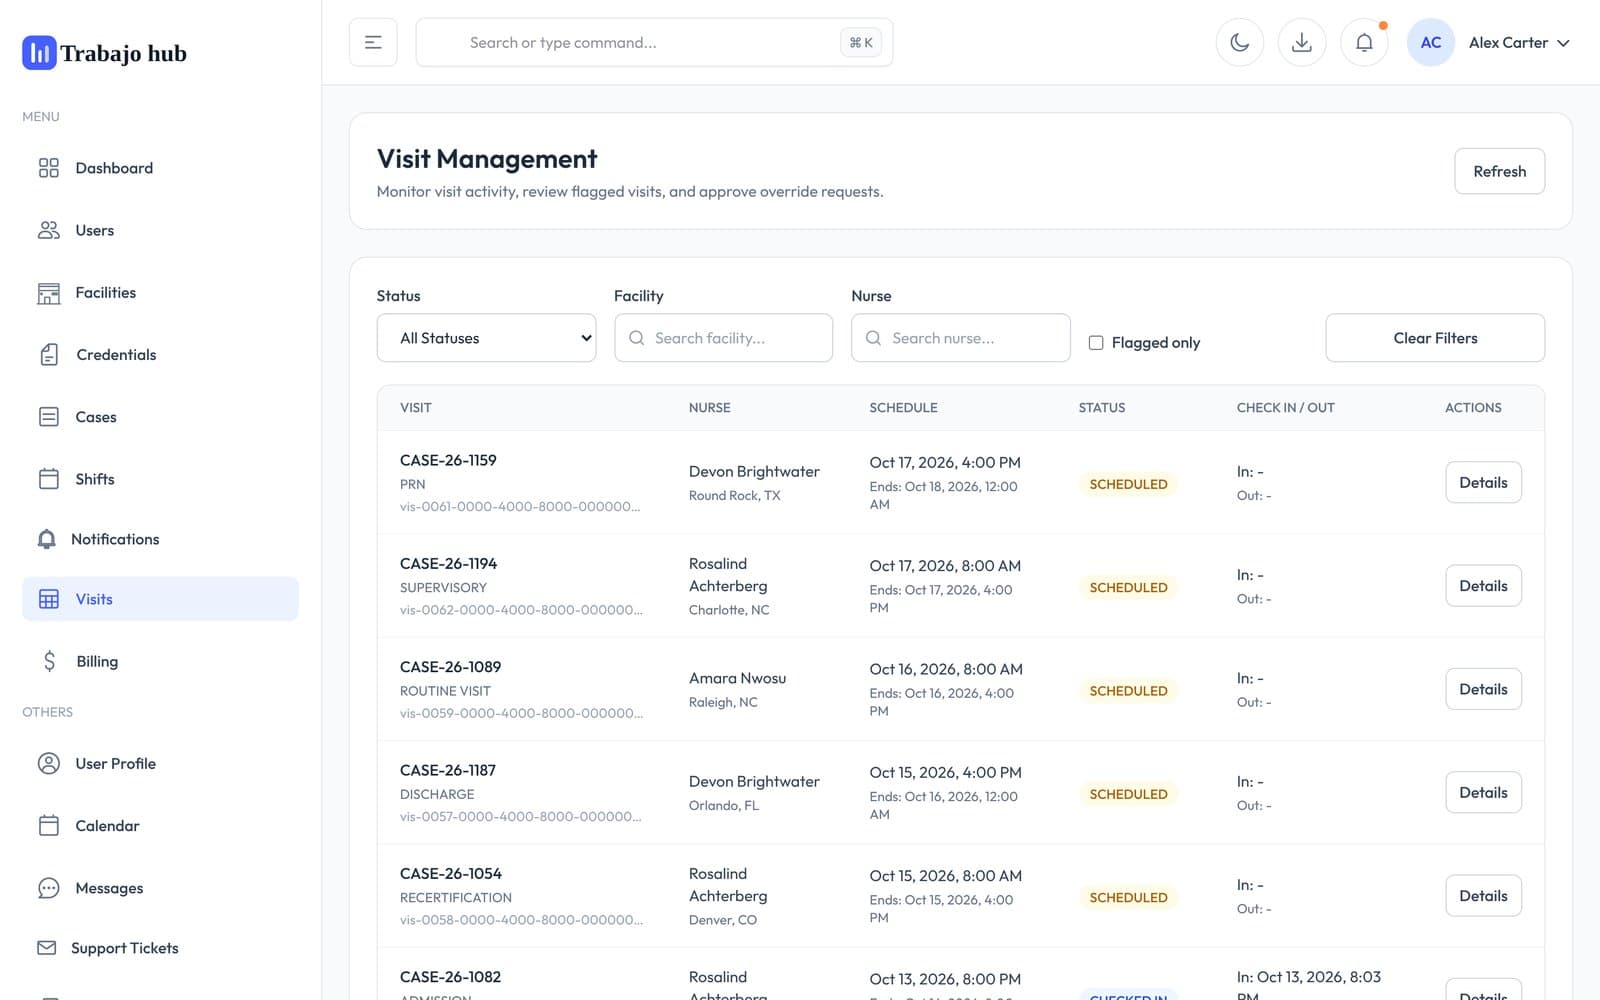Click the AC user avatar
Viewport: 1600px width, 1000px height.
click(x=1431, y=42)
